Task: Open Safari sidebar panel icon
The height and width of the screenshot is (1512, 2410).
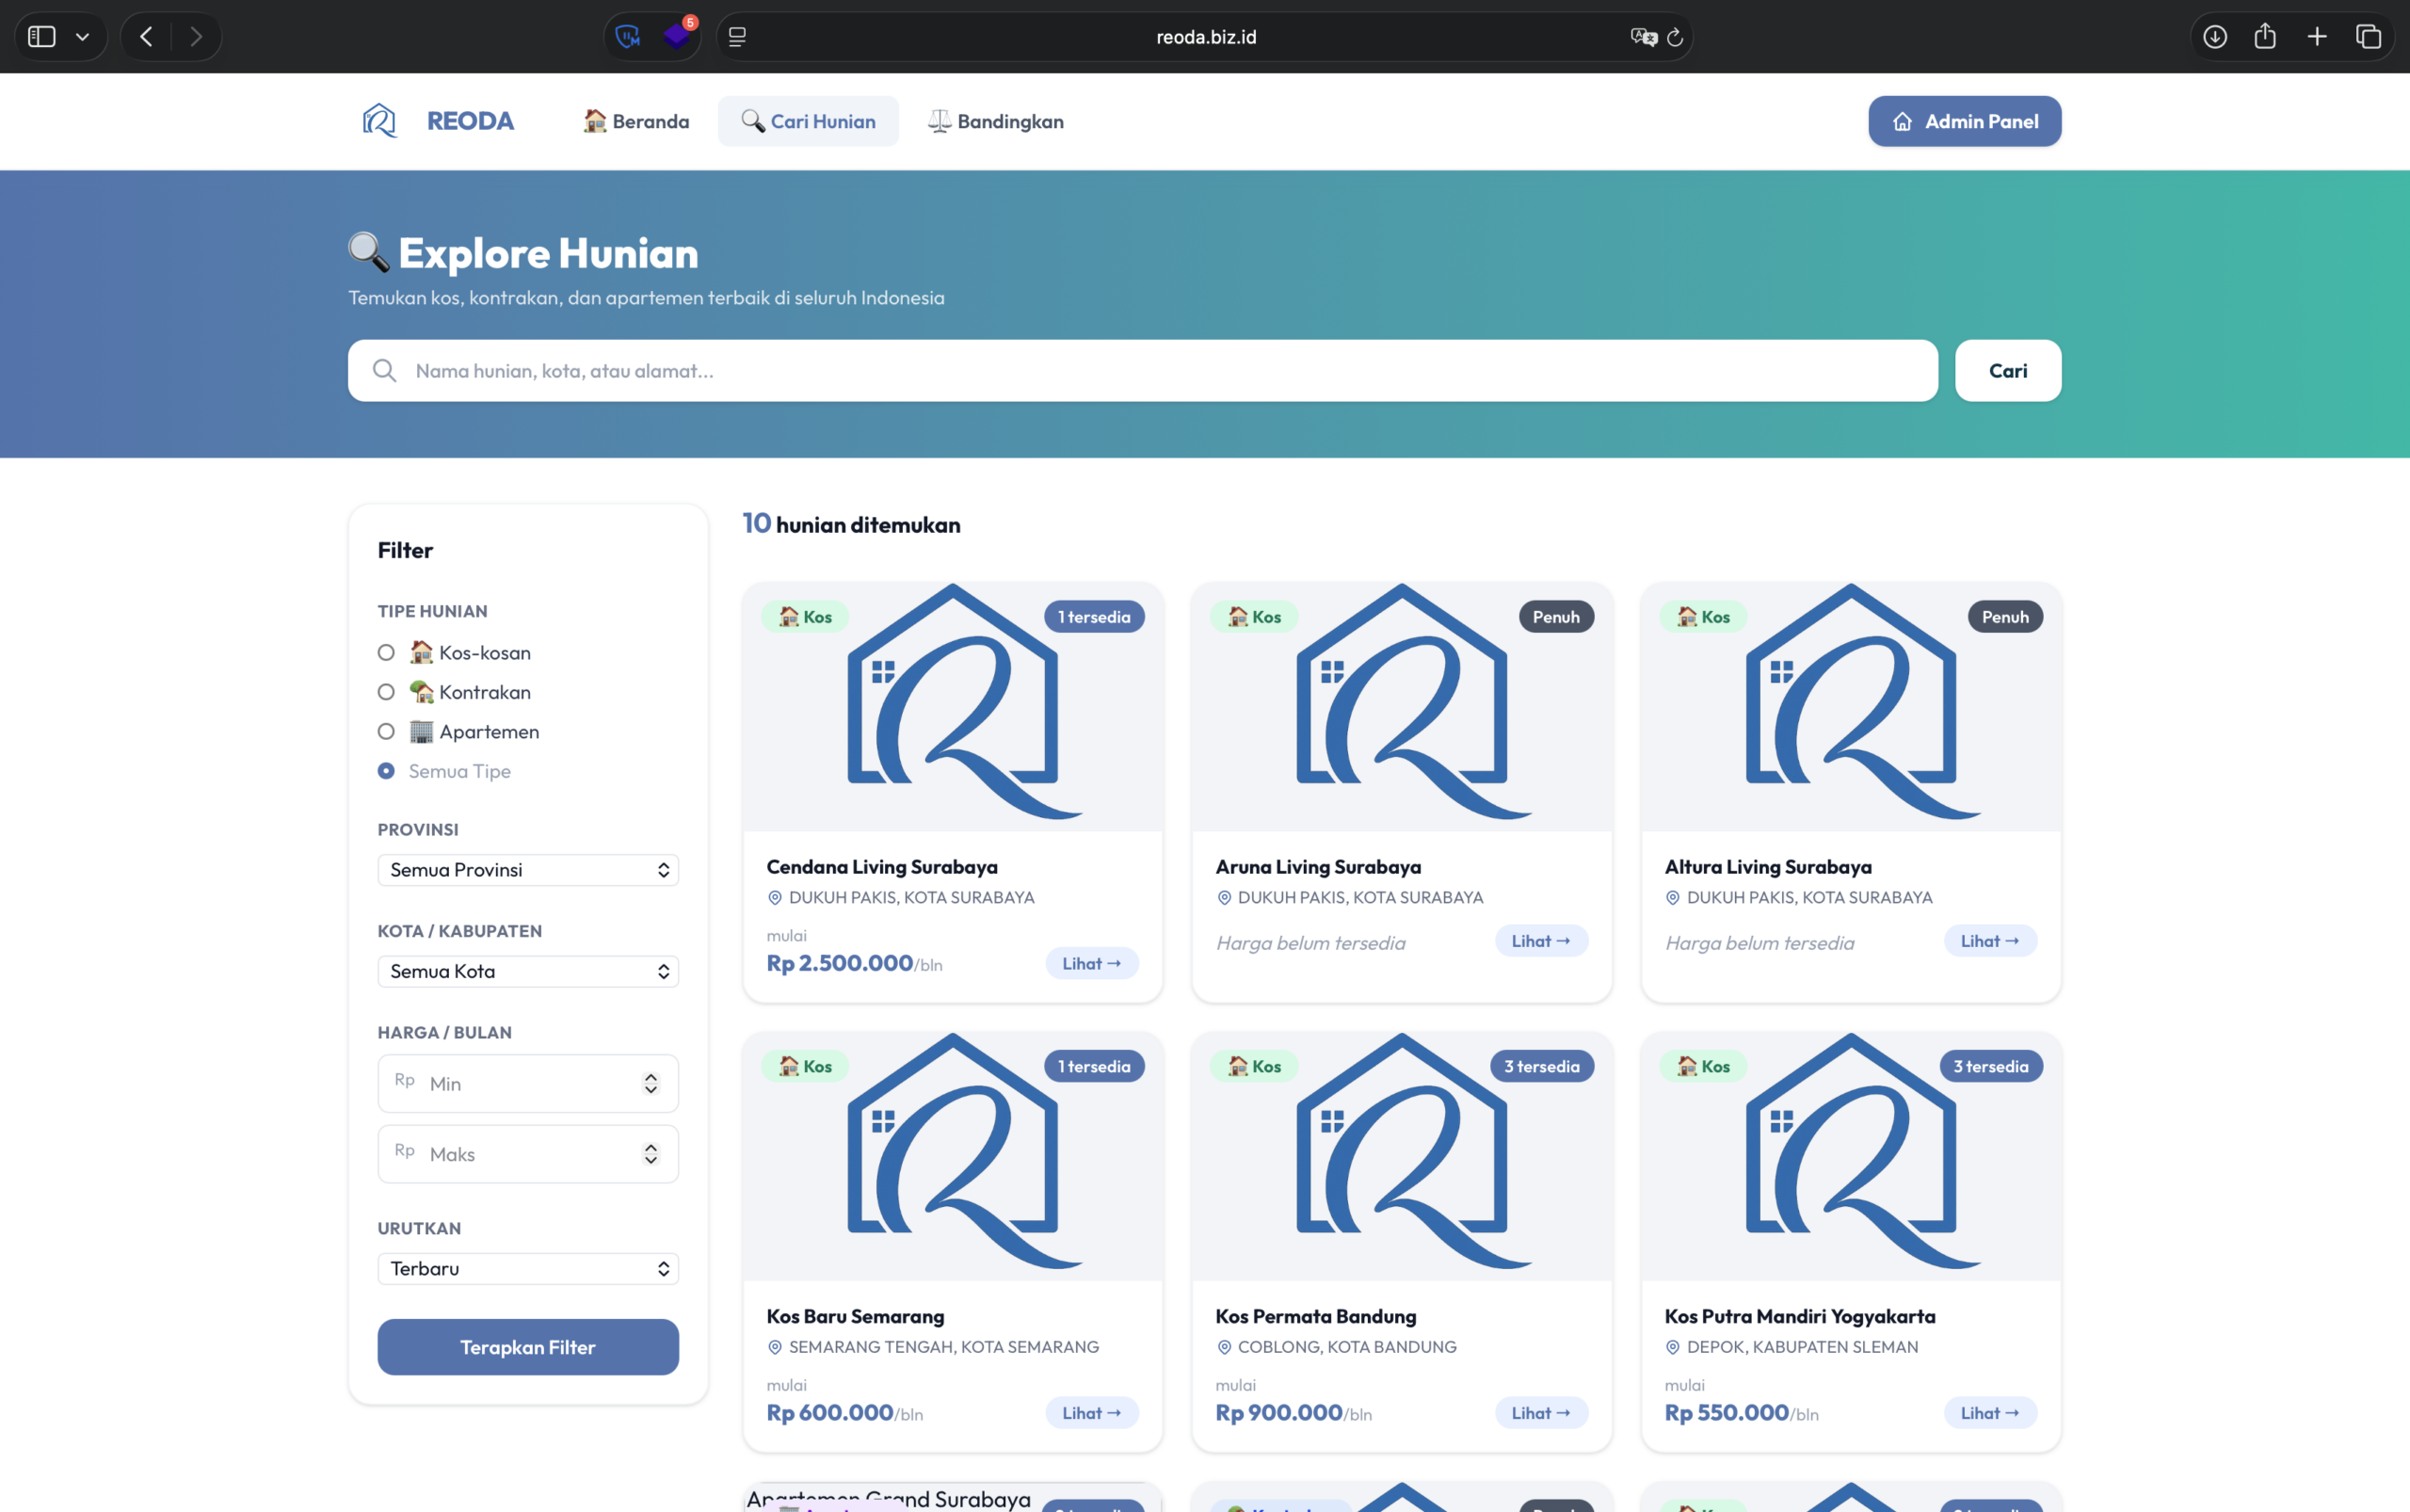Action: tap(42, 37)
